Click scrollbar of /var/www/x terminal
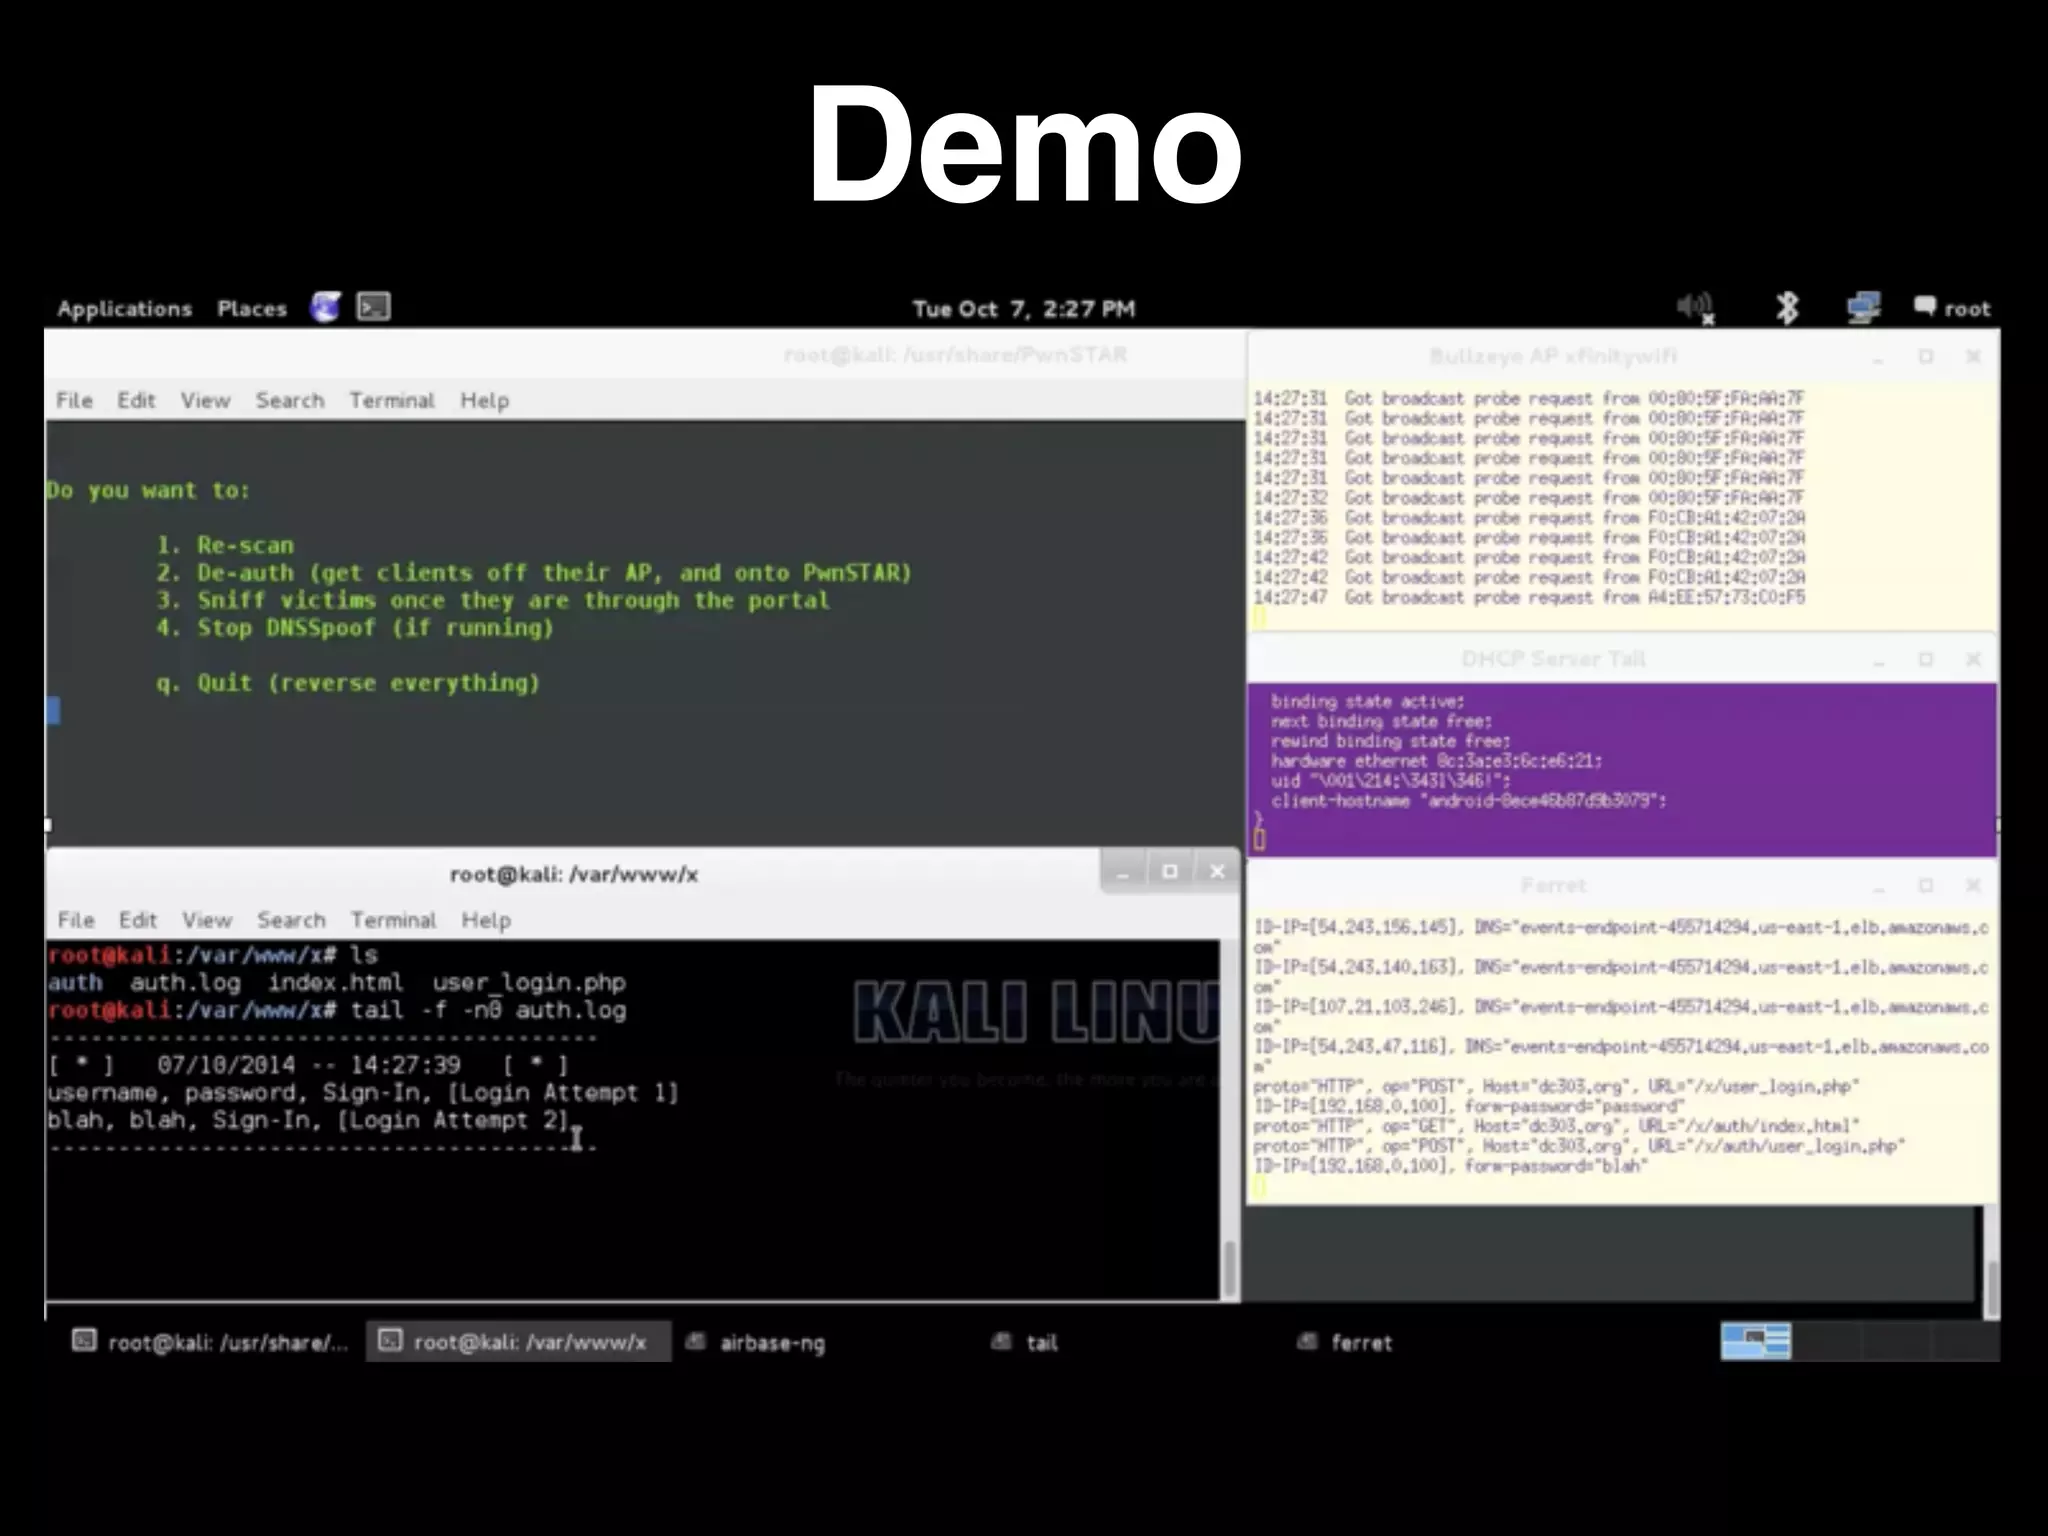Screen dimensions: 2048x1536 [x=1229, y=1268]
